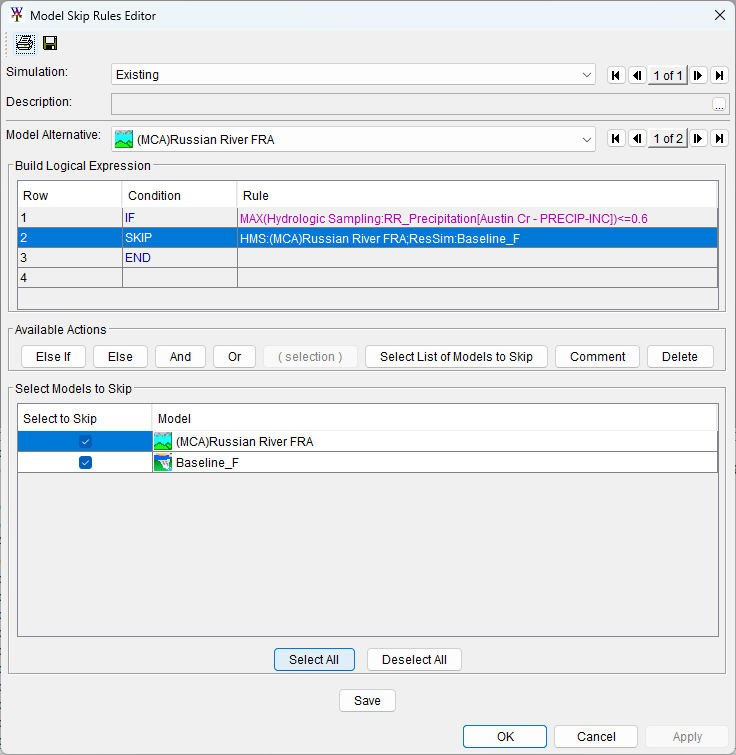
Task: Go to last simulation record
Action: [719, 75]
